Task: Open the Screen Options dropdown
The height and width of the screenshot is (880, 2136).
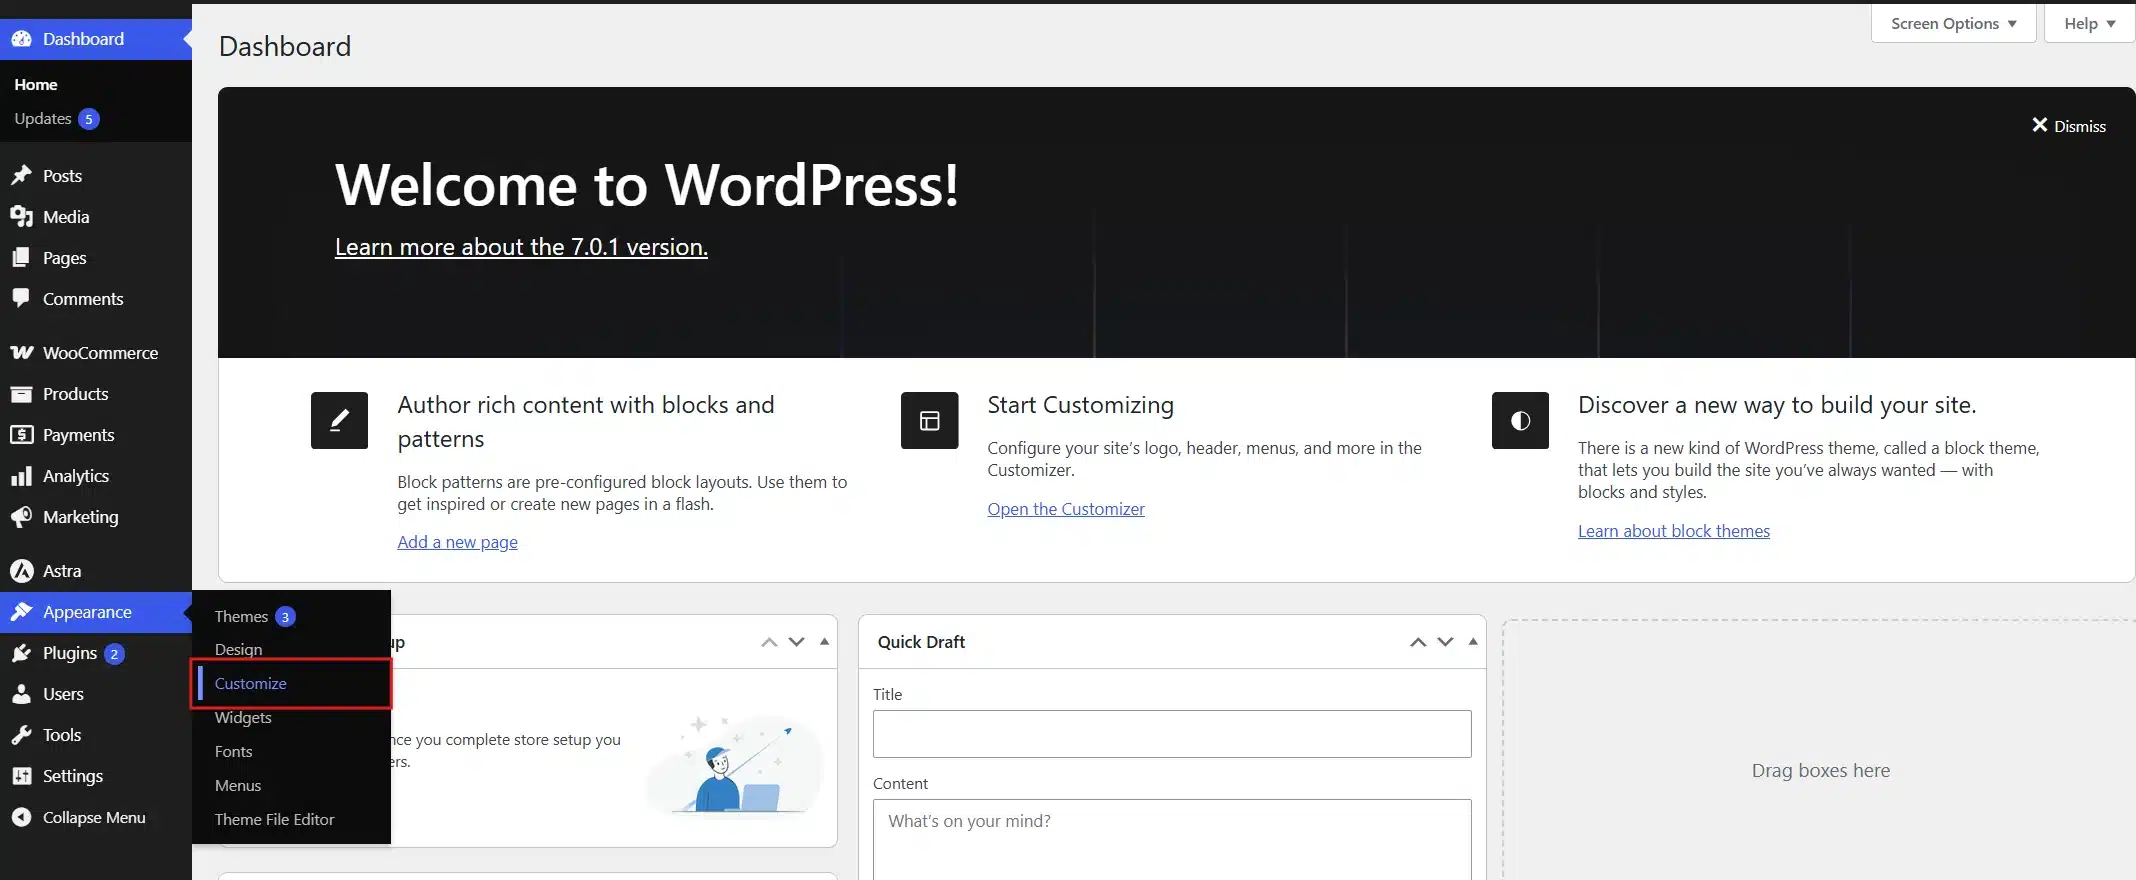Action: point(1953,23)
